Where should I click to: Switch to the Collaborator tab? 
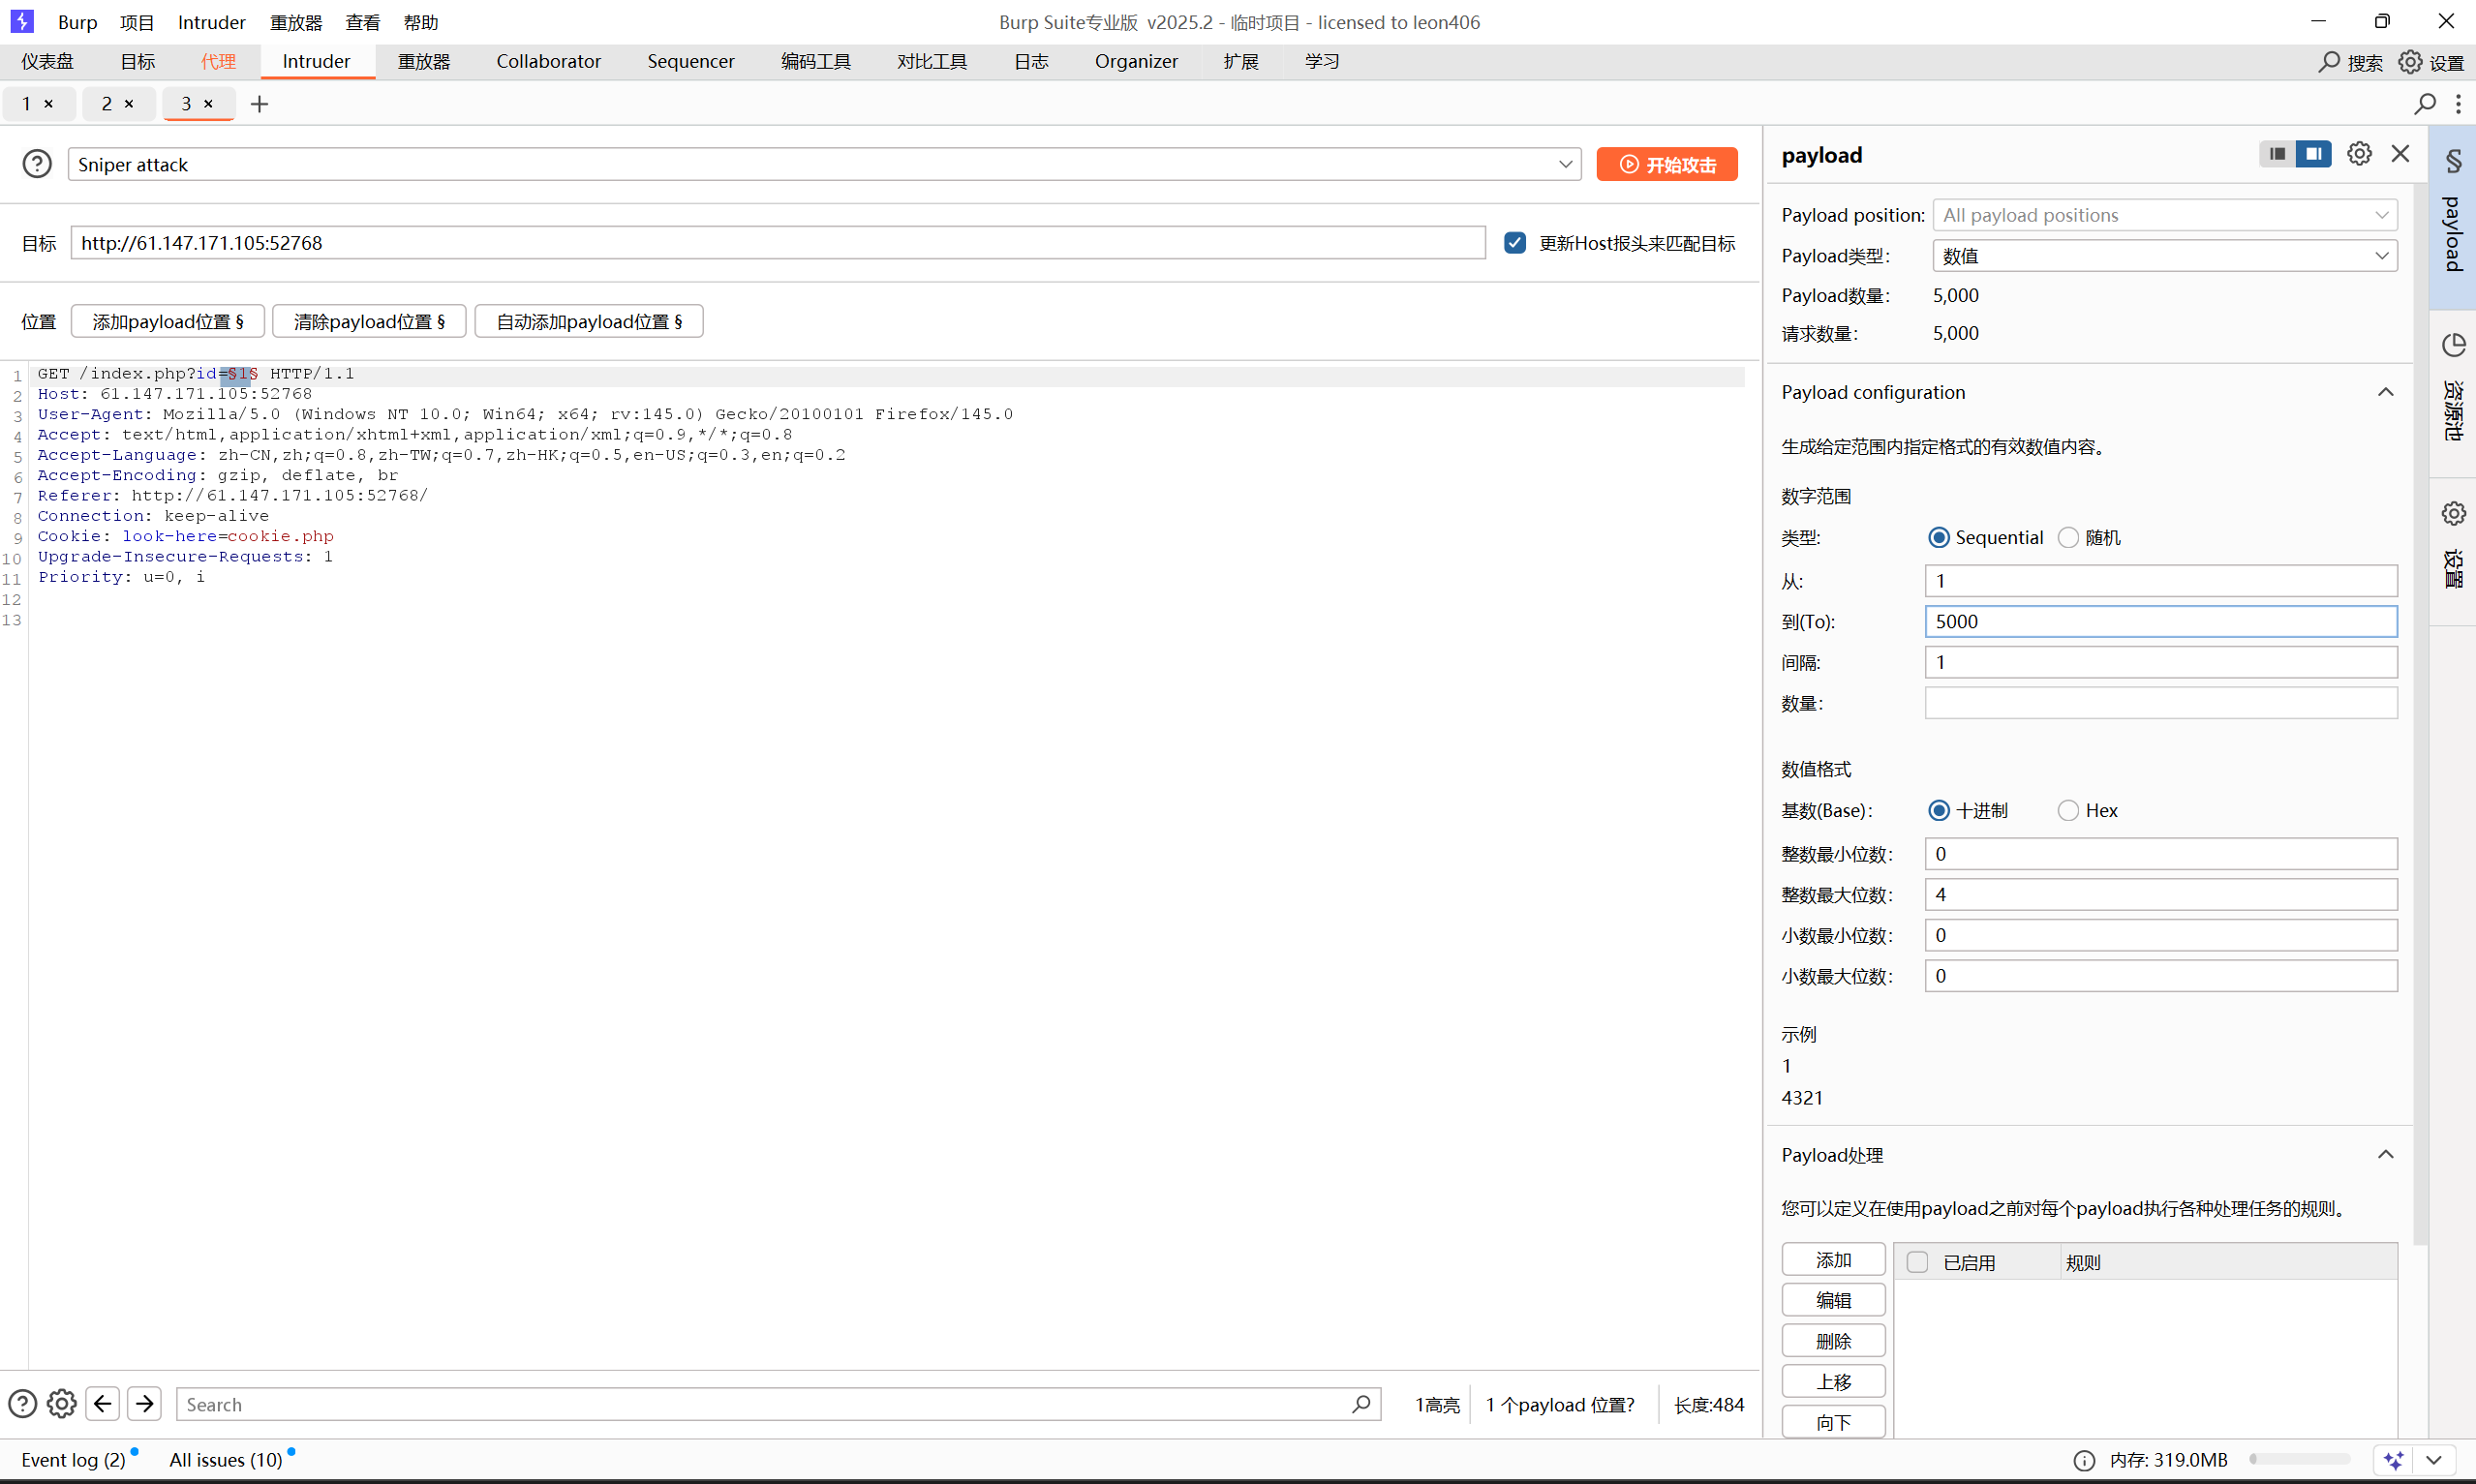coord(548,62)
